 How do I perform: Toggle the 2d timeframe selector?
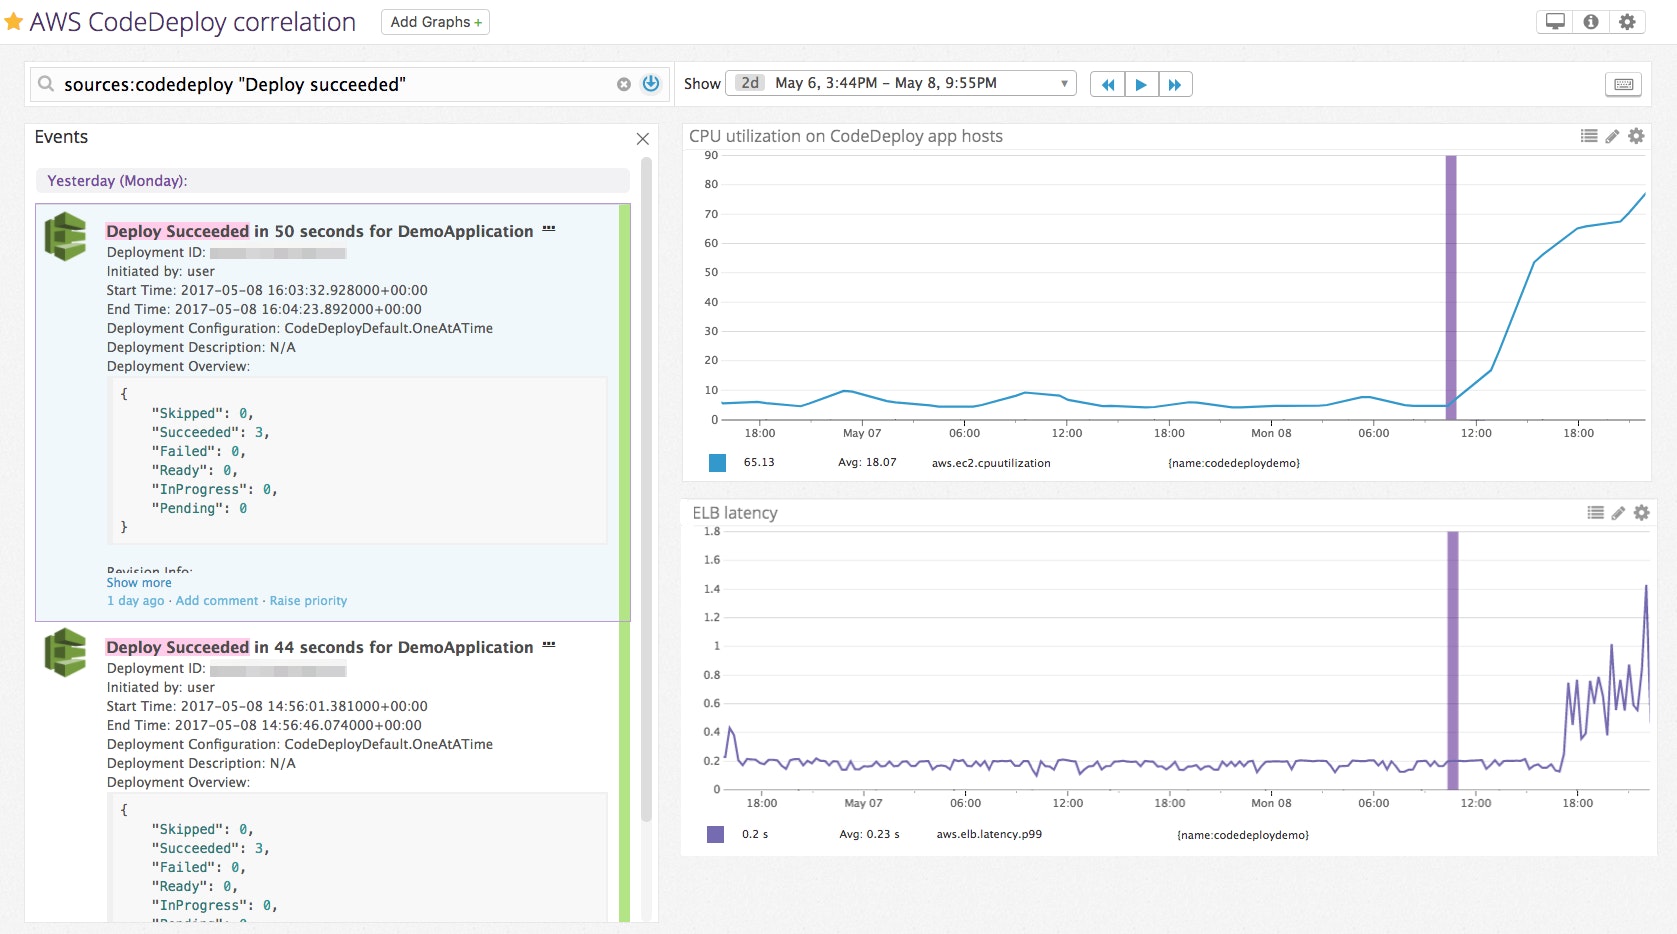click(749, 84)
